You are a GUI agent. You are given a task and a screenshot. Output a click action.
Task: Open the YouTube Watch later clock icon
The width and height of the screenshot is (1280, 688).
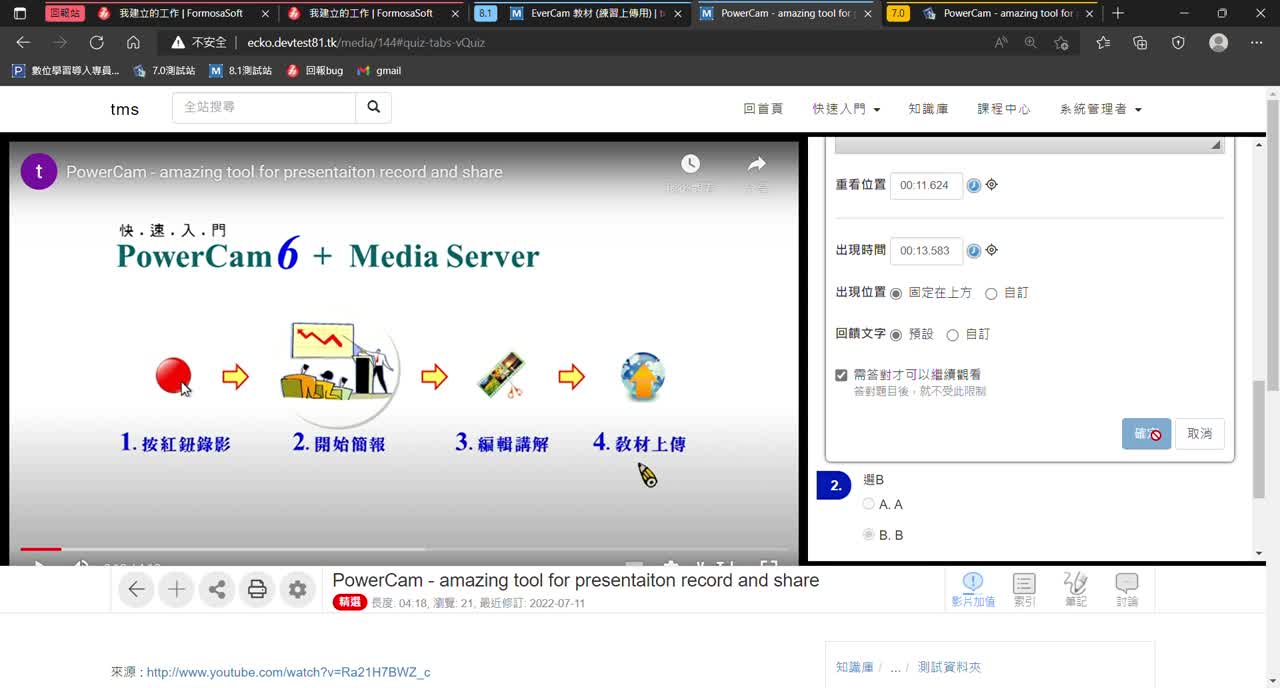point(690,164)
